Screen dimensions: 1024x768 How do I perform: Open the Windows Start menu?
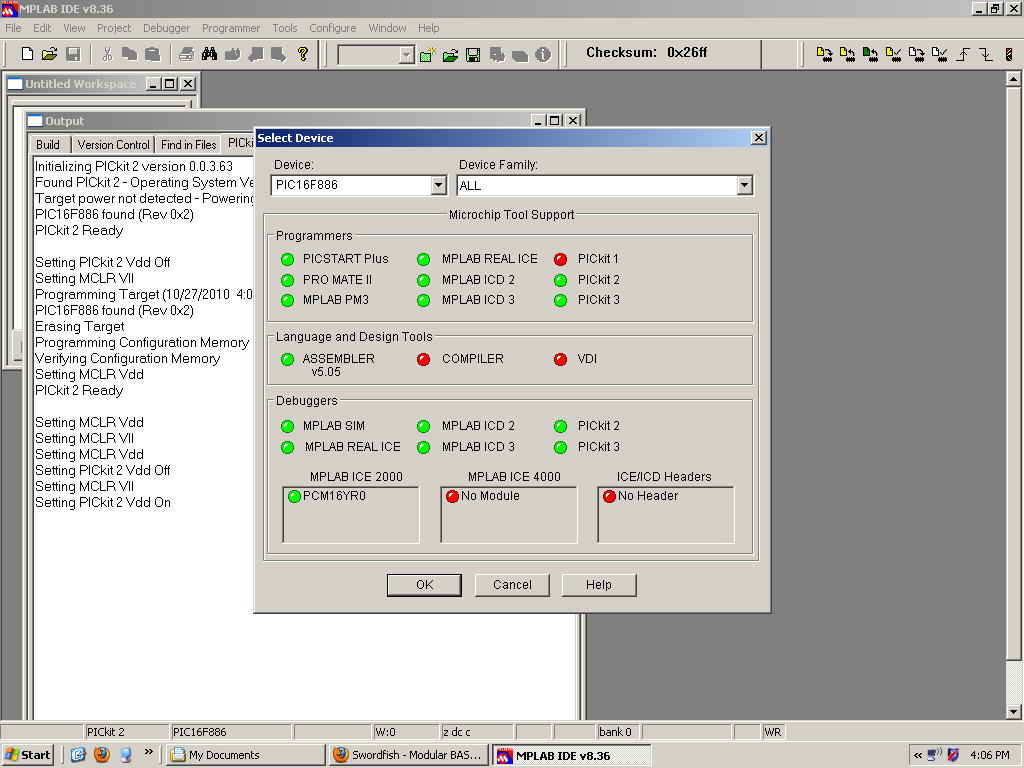pyautogui.click(x=27, y=755)
